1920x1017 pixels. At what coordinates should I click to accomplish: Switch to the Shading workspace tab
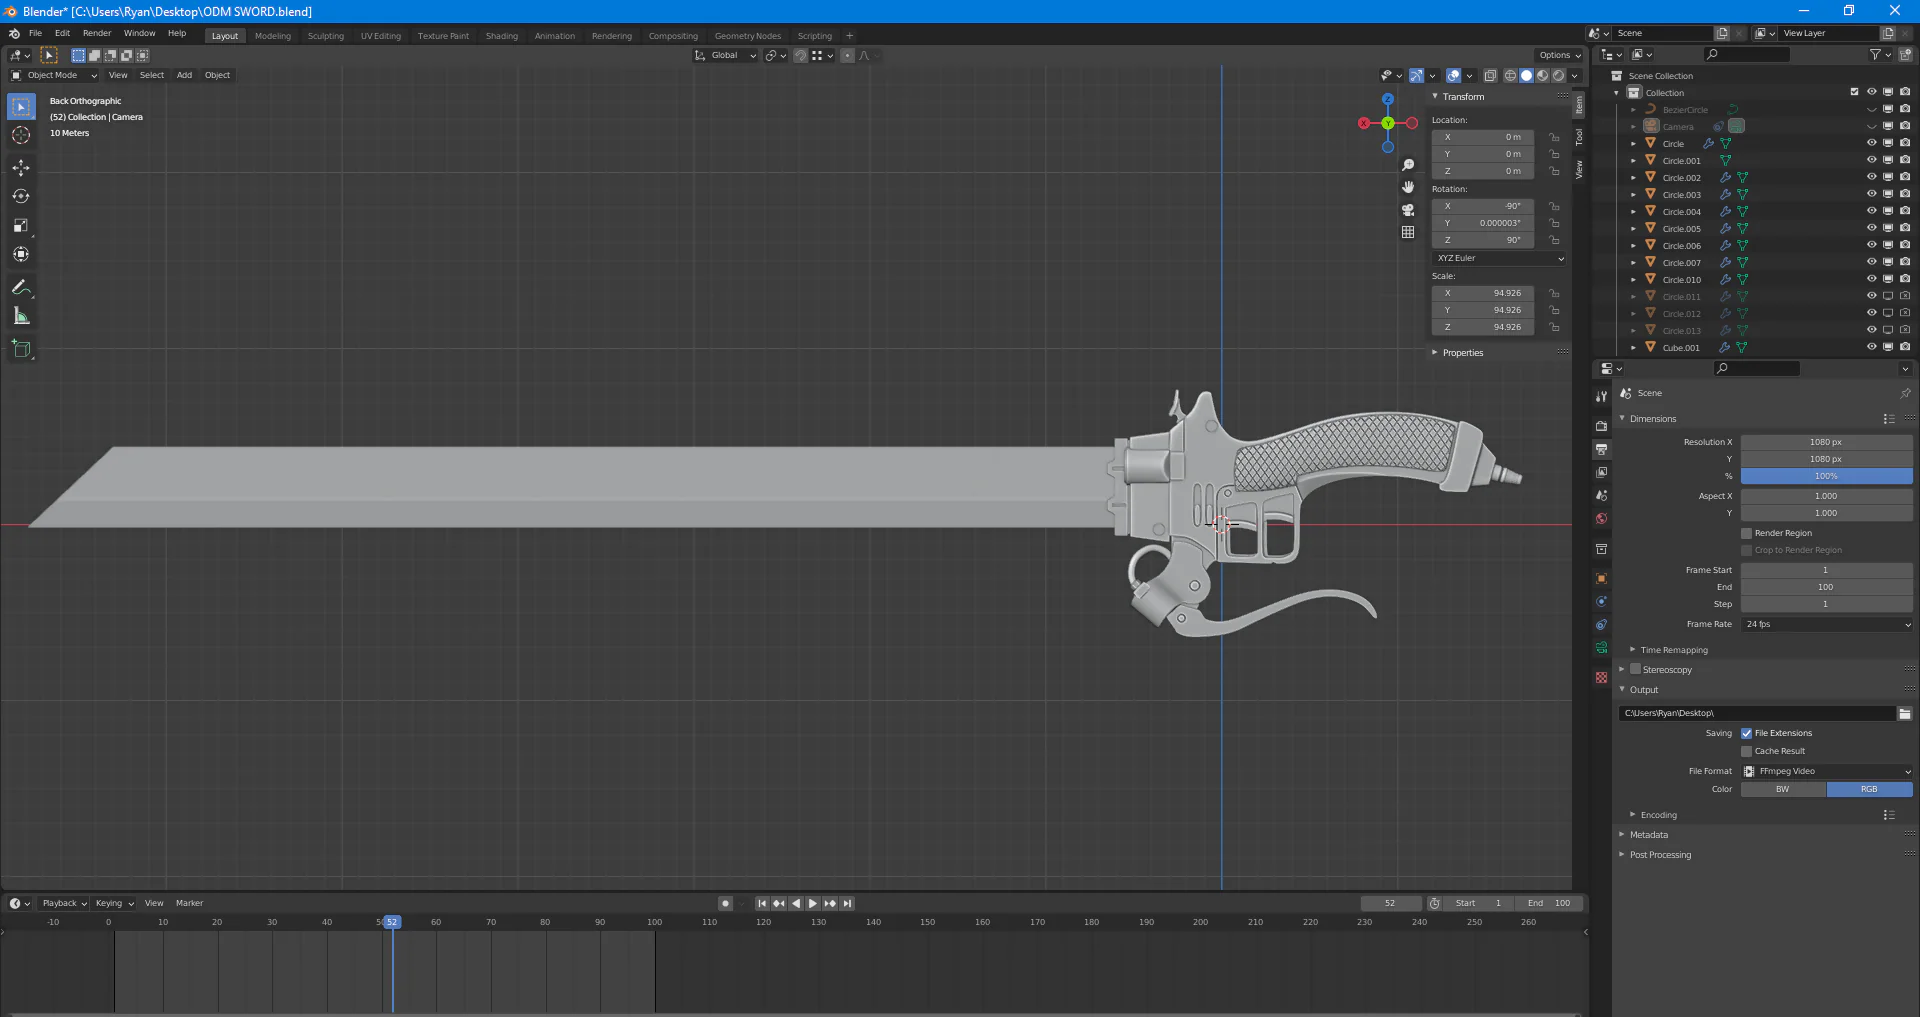point(501,36)
